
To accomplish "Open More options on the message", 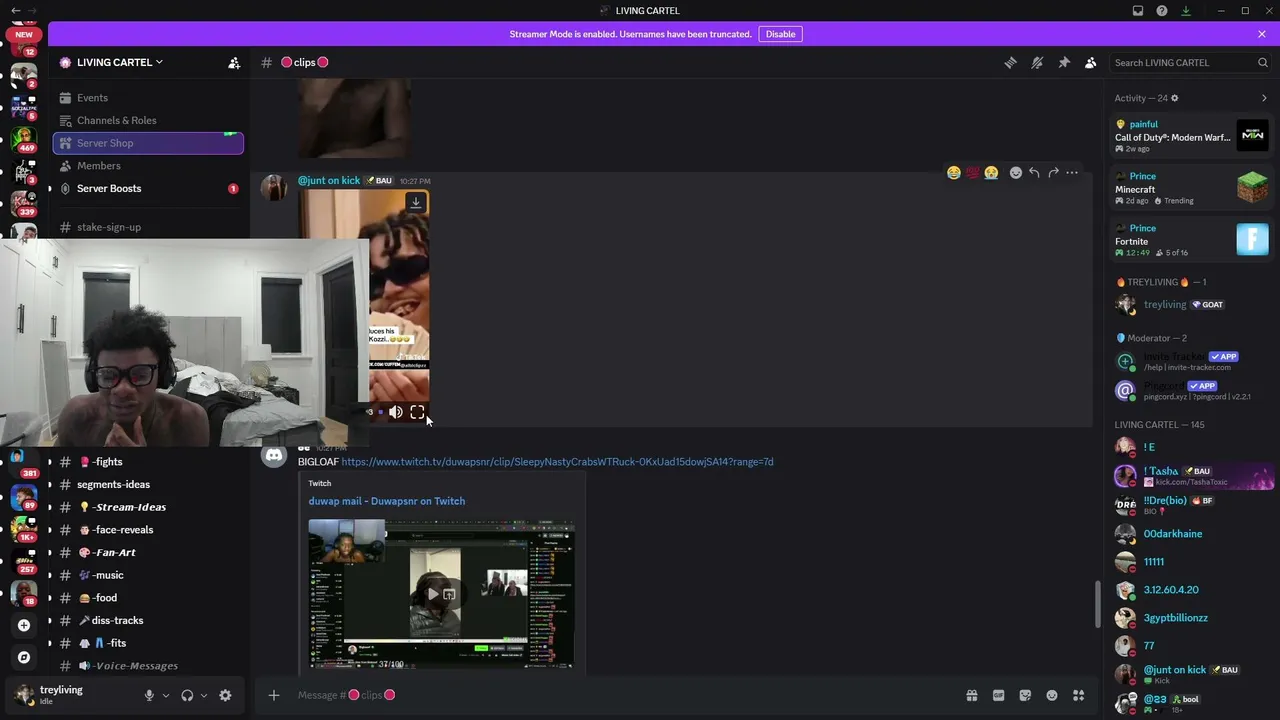I will click(1072, 173).
